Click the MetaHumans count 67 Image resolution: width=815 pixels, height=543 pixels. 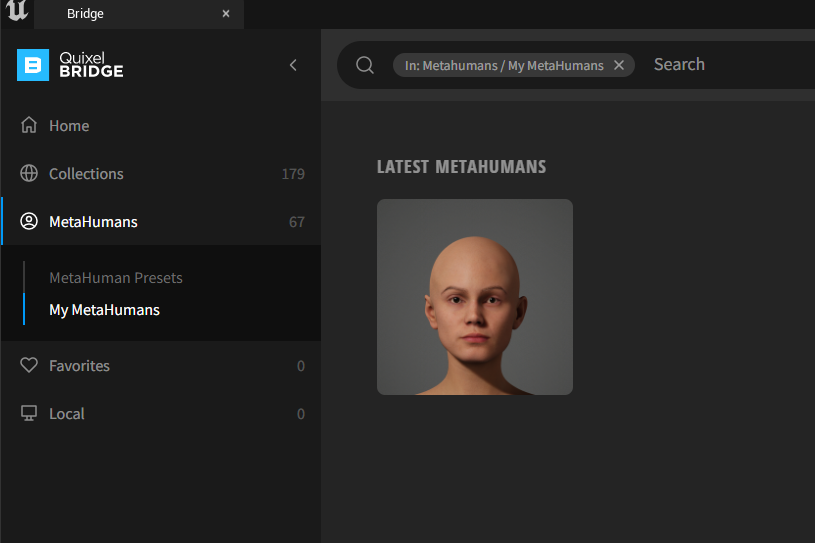[x=297, y=222]
